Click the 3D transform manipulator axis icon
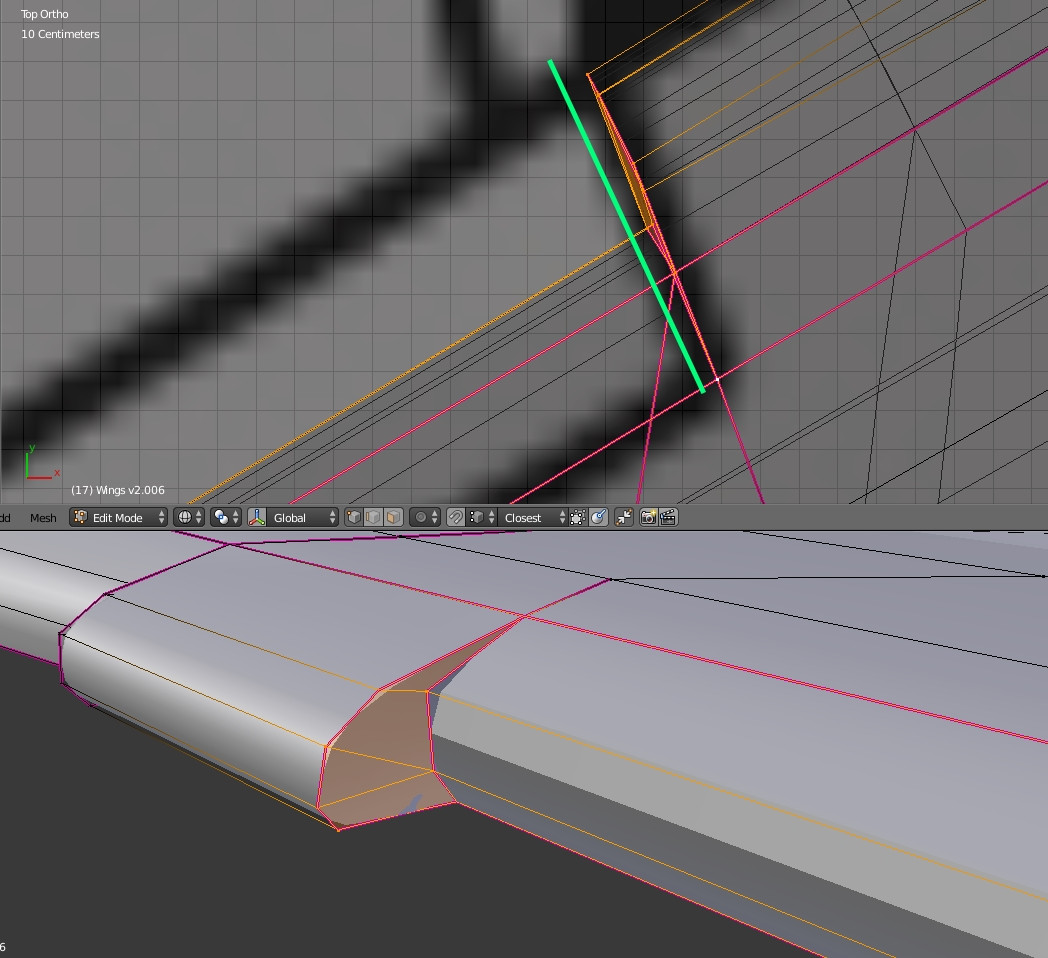The width and height of the screenshot is (1048, 958). [x=255, y=517]
